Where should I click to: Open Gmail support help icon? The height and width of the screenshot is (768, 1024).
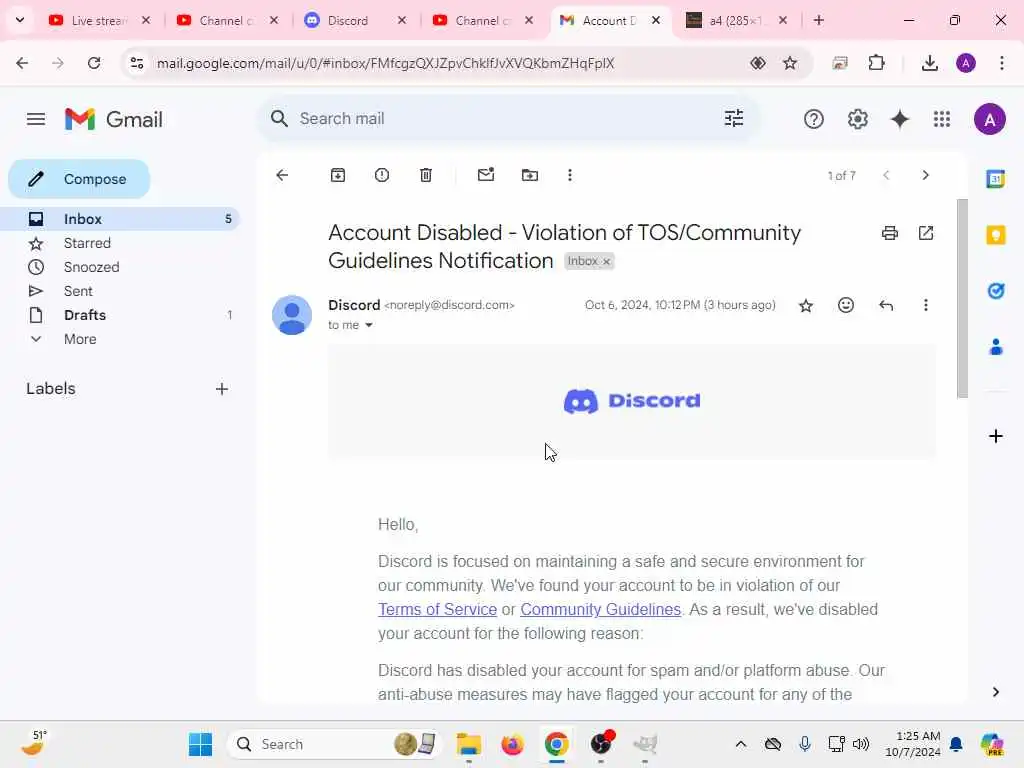click(x=814, y=120)
